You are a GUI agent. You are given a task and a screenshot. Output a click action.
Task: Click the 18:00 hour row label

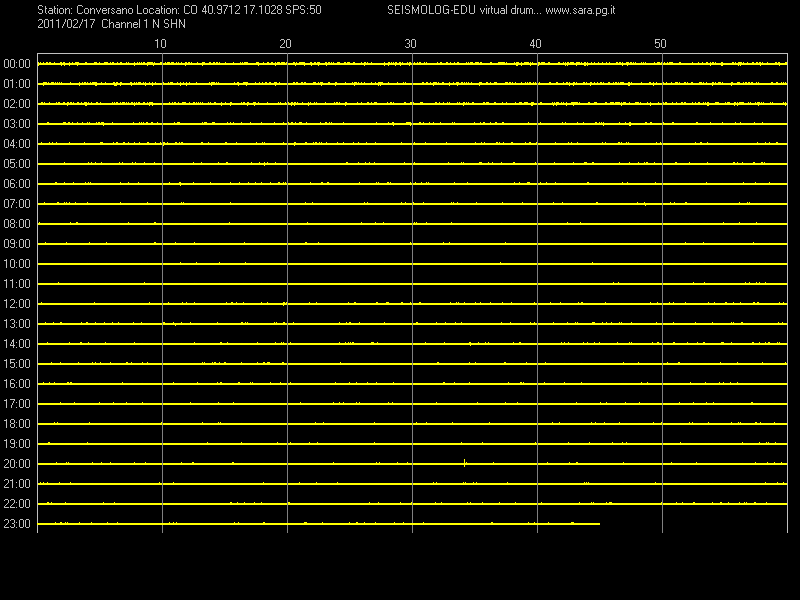(x=17, y=424)
